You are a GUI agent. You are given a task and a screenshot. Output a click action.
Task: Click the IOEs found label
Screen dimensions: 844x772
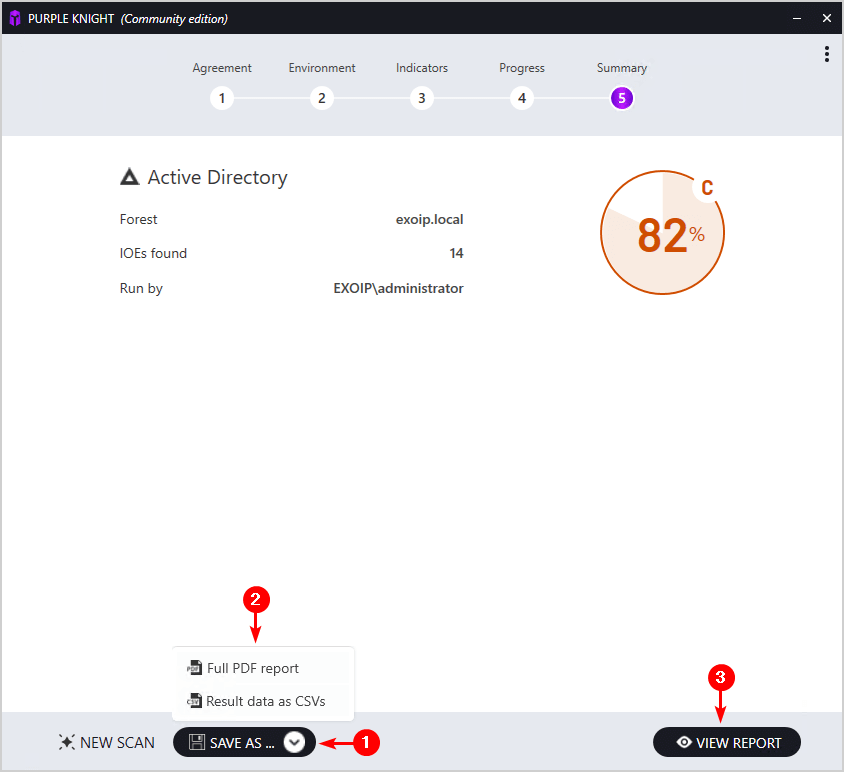(x=153, y=253)
